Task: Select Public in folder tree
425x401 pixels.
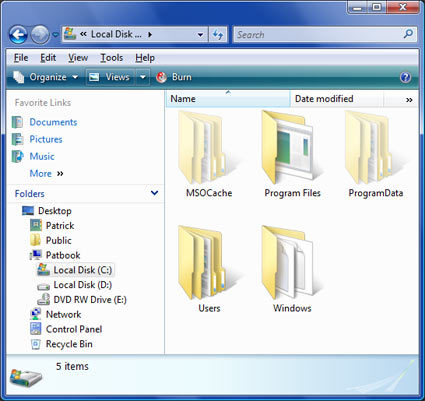Action: click(59, 241)
